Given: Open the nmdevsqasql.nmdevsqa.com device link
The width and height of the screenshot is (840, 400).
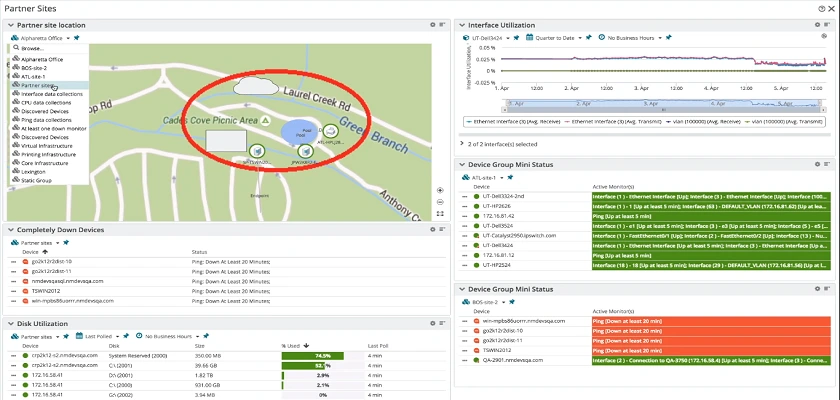Looking at the screenshot, I should [68, 281].
